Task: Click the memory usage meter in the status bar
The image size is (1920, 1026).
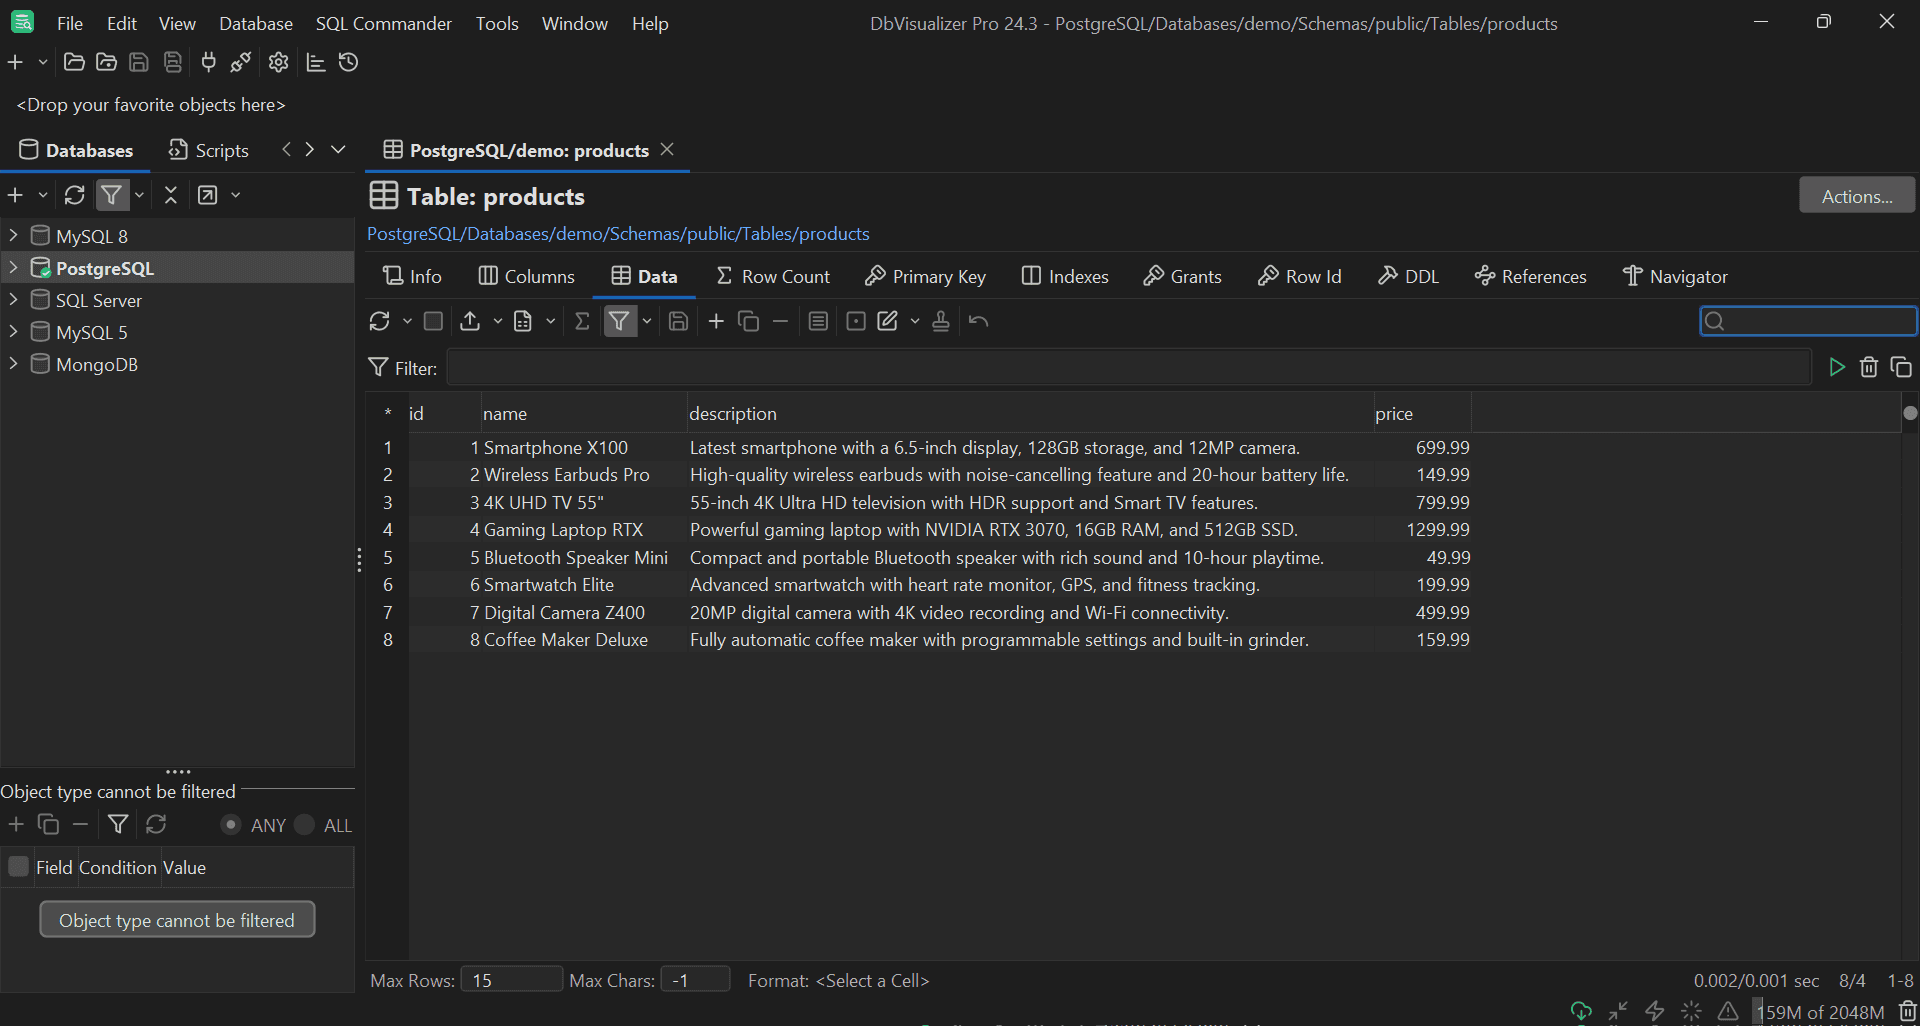Action: click(x=1820, y=1012)
